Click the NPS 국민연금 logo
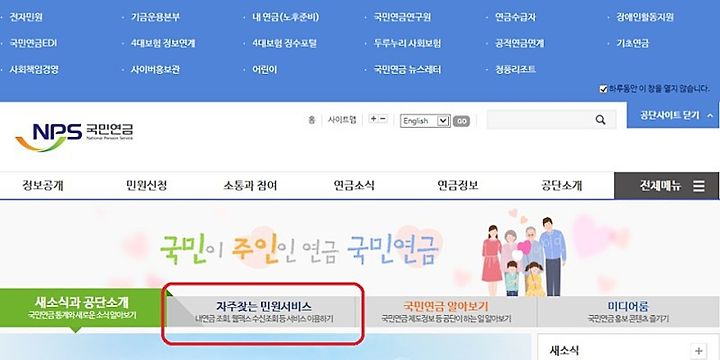This screenshot has width=720, height=360. point(74,136)
